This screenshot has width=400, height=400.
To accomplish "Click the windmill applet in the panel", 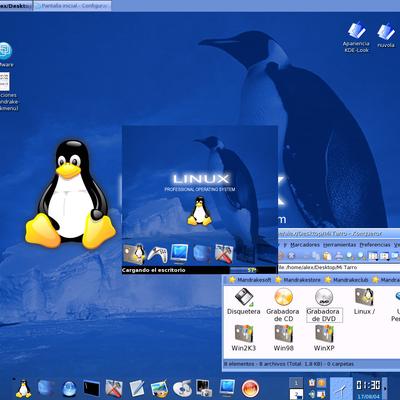I will pyautogui.click(x=341, y=389).
